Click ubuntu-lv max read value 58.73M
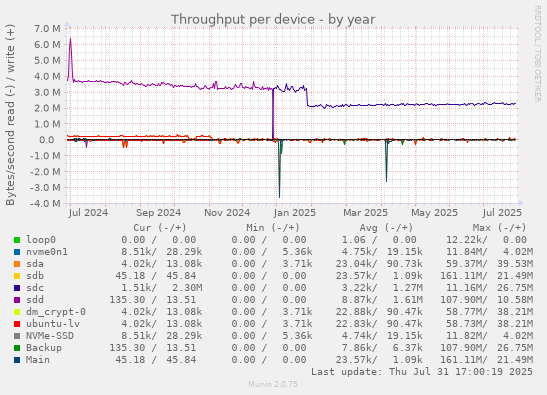This screenshot has height=395, width=547. 466,323
